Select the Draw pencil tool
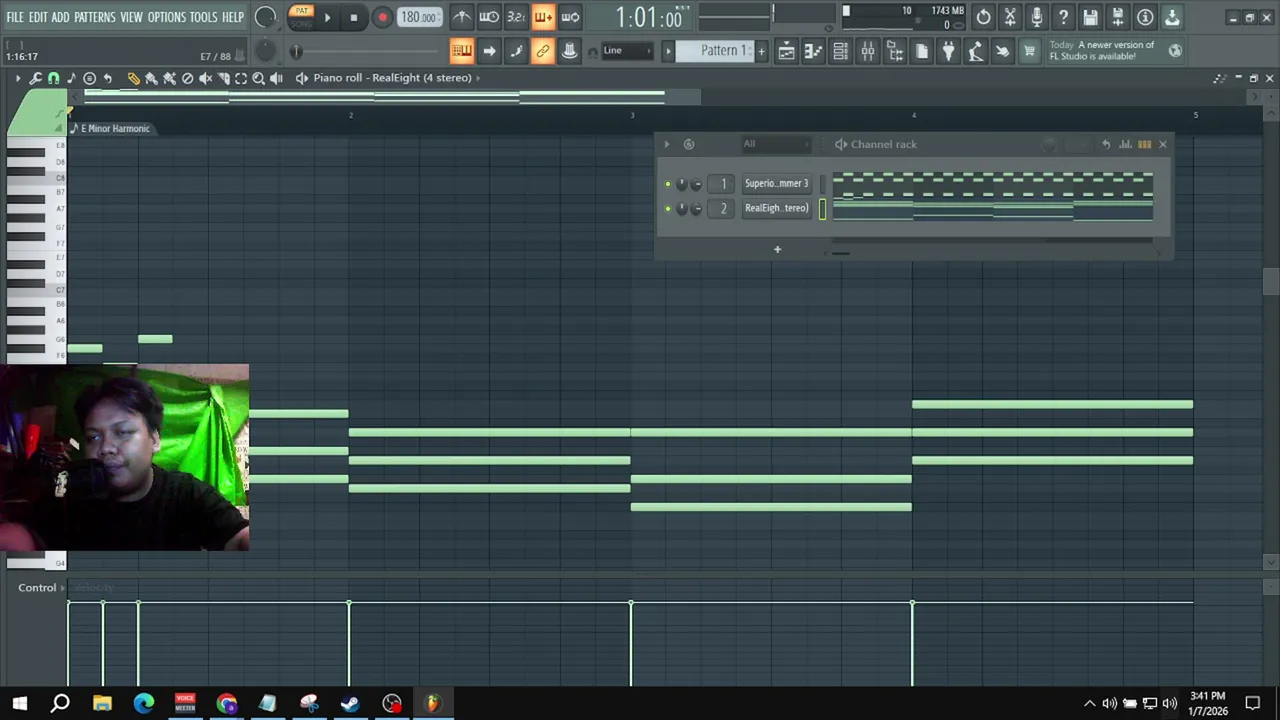Image resolution: width=1280 pixels, height=720 pixels. point(133,78)
